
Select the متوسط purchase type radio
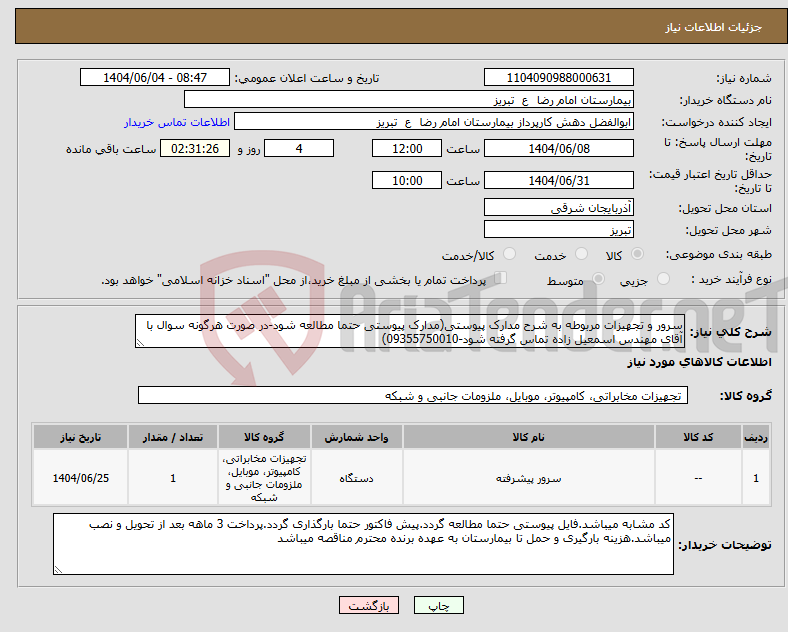coord(598,279)
